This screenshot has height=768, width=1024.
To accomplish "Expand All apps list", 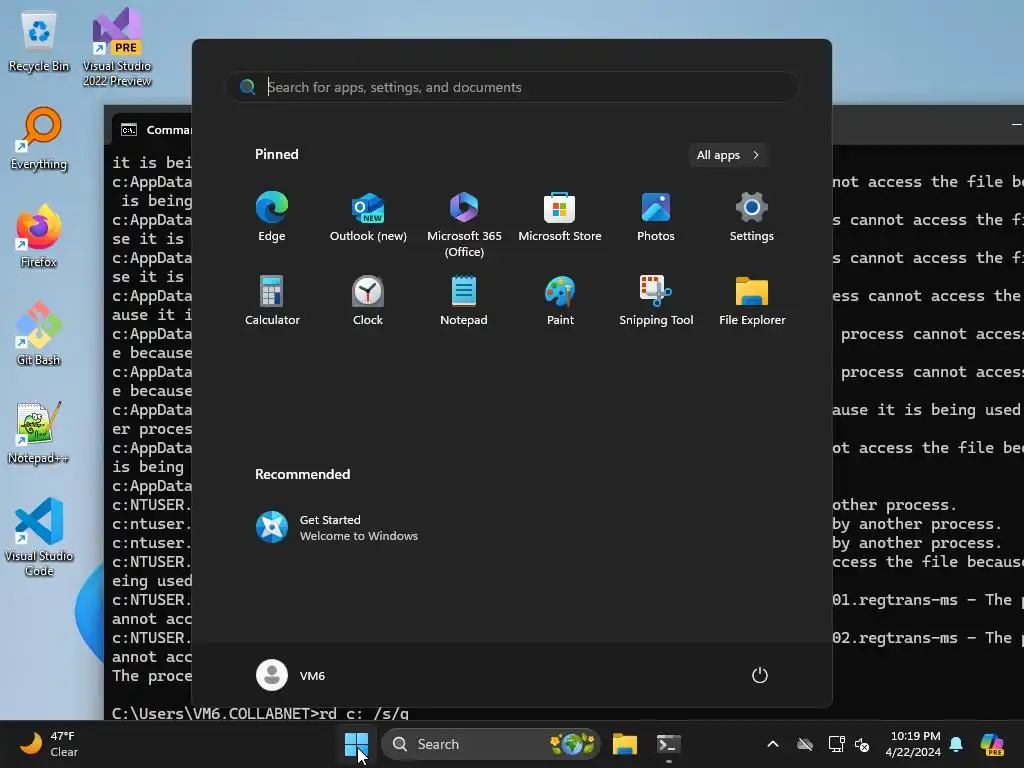I will tap(728, 155).
